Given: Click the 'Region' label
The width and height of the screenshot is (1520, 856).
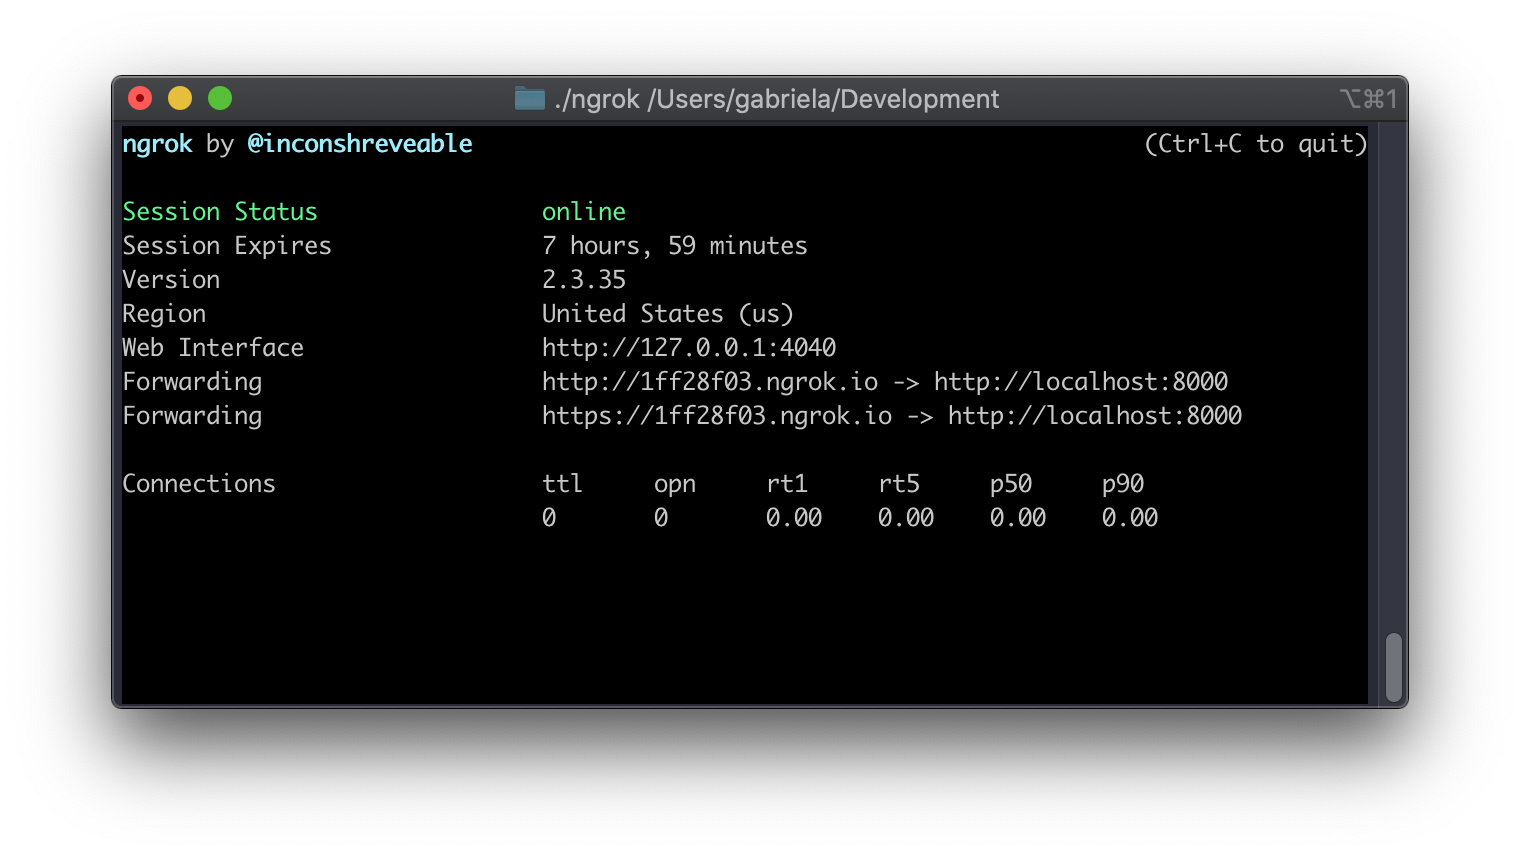Looking at the screenshot, I should click(x=164, y=314).
